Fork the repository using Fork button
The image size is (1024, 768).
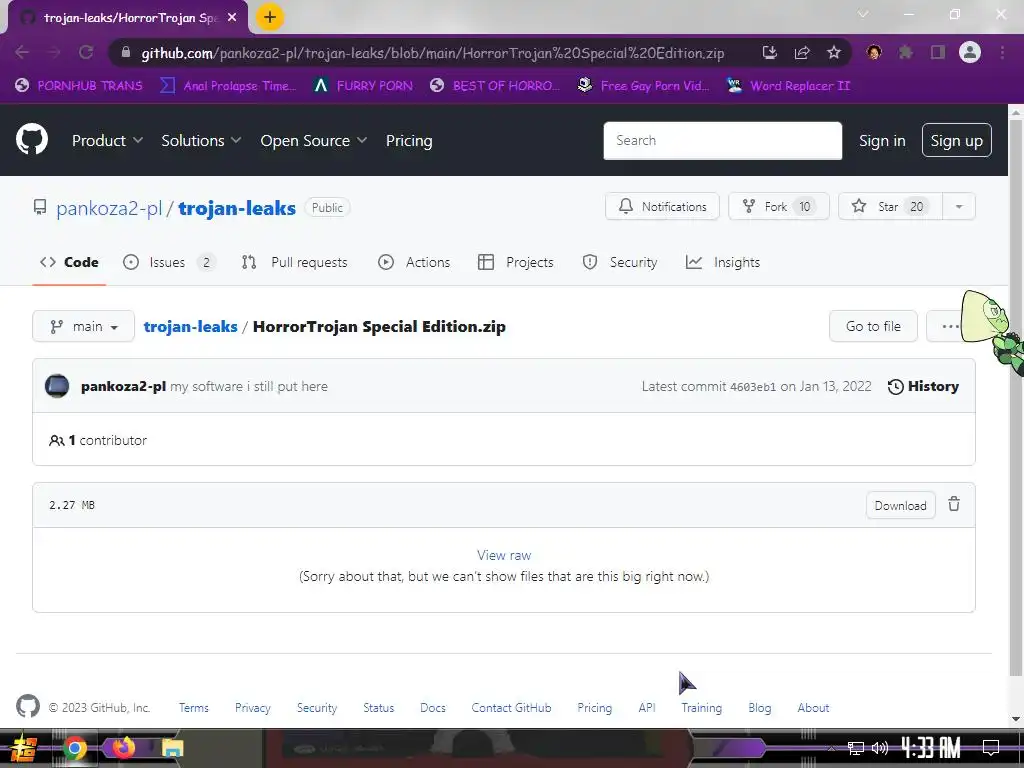[x=778, y=206]
